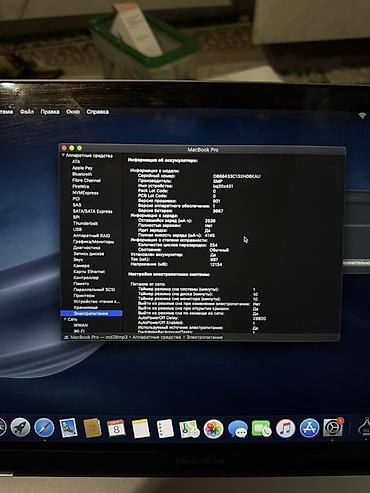Open the yellow Notes app icon

tap(141, 429)
